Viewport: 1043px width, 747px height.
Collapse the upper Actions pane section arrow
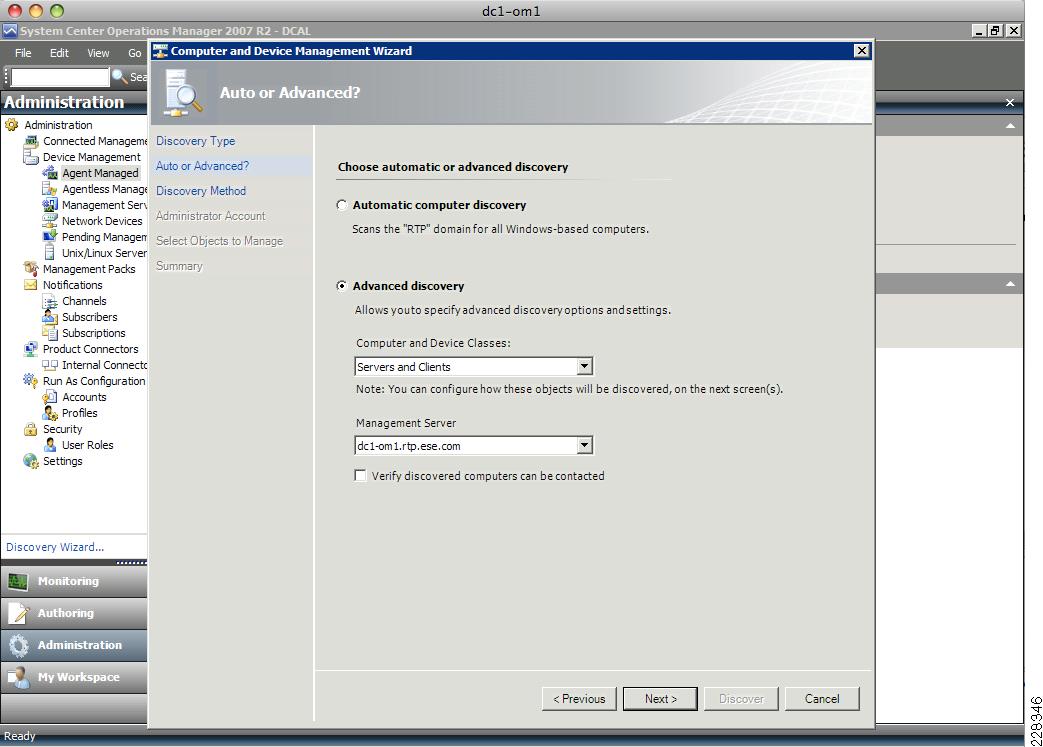pyautogui.click(x=1010, y=126)
